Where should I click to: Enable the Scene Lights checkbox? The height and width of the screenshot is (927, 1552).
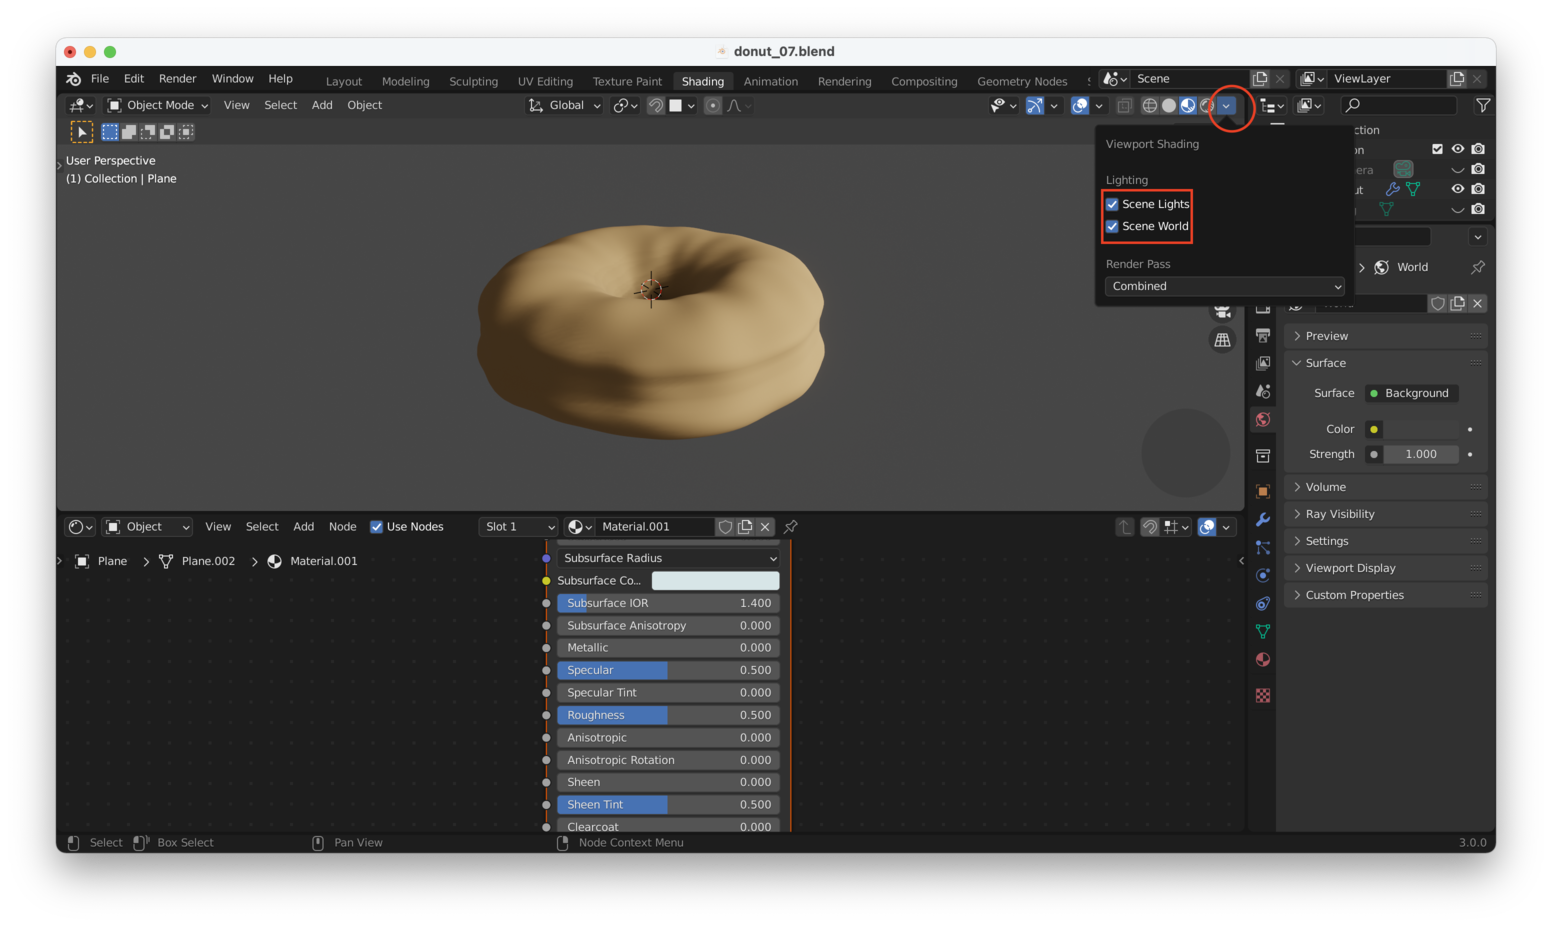point(1112,204)
